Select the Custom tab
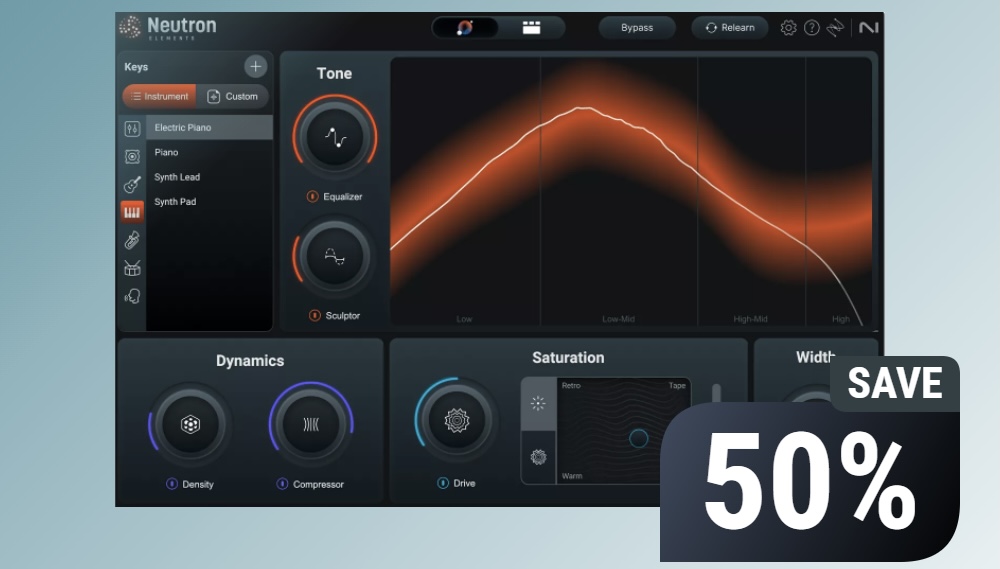The height and width of the screenshot is (569, 1000). point(233,96)
